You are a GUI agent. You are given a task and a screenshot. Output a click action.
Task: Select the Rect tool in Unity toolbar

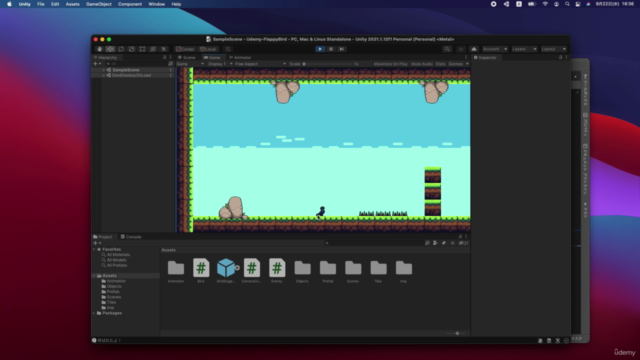click(x=142, y=49)
